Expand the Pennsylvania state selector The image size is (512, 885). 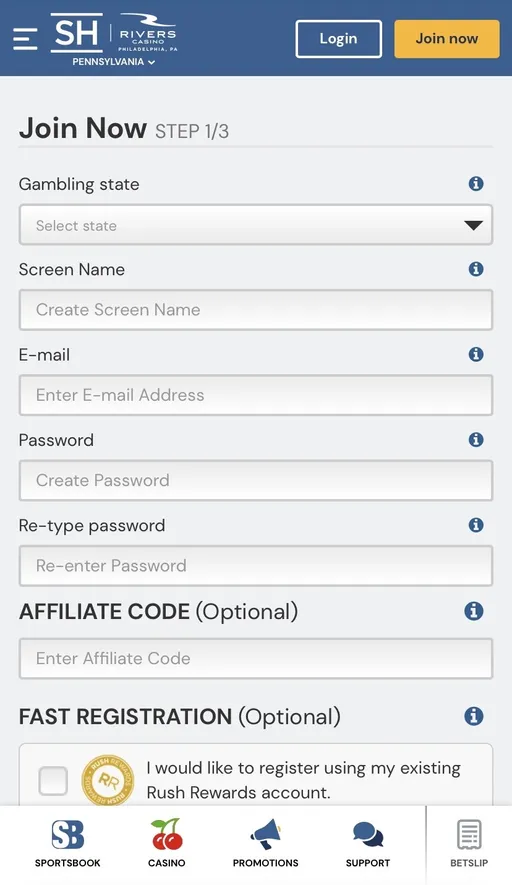[113, 62]
